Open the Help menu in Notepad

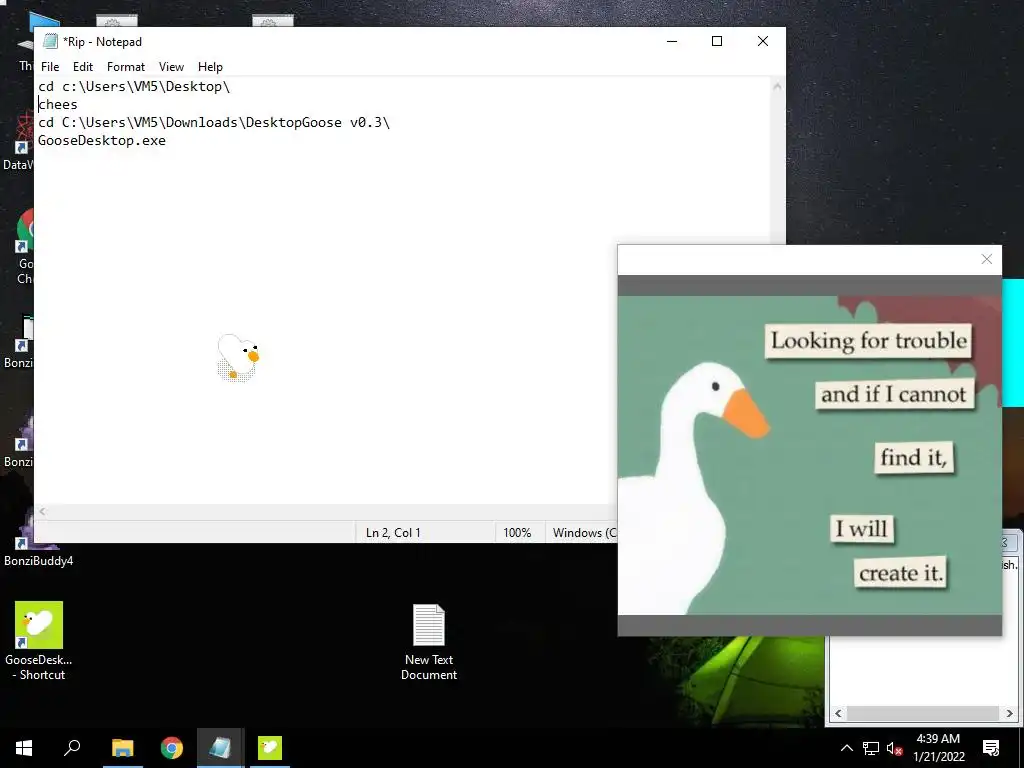(x=210, y=67)
